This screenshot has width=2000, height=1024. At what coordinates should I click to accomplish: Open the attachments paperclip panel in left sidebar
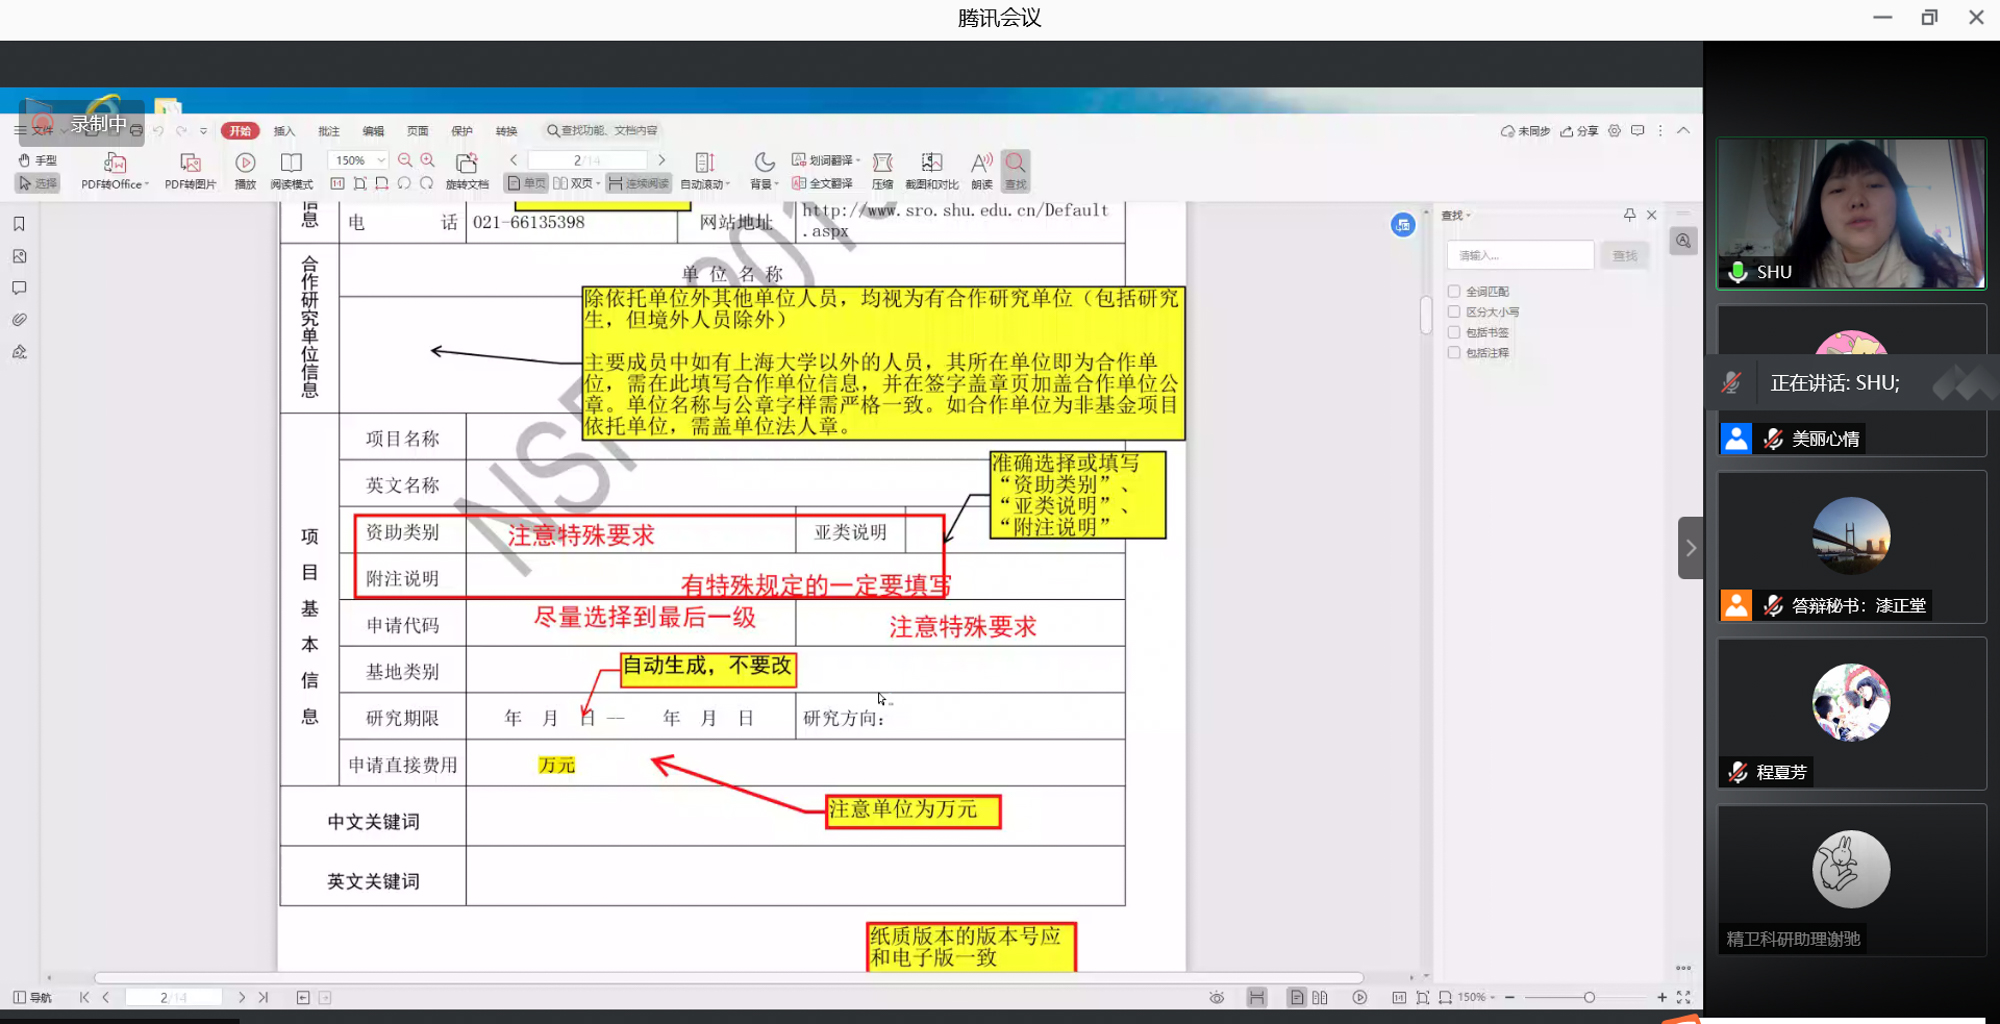pyautogui.click(x=19, y=320)
